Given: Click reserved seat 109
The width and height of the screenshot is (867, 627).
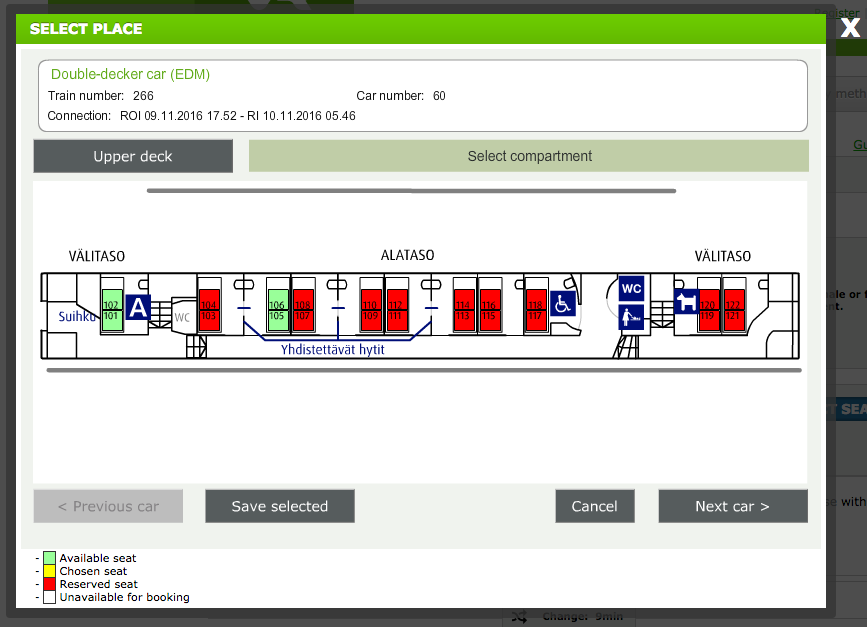Looking at the screenshot, I should (x=371, y=321).
